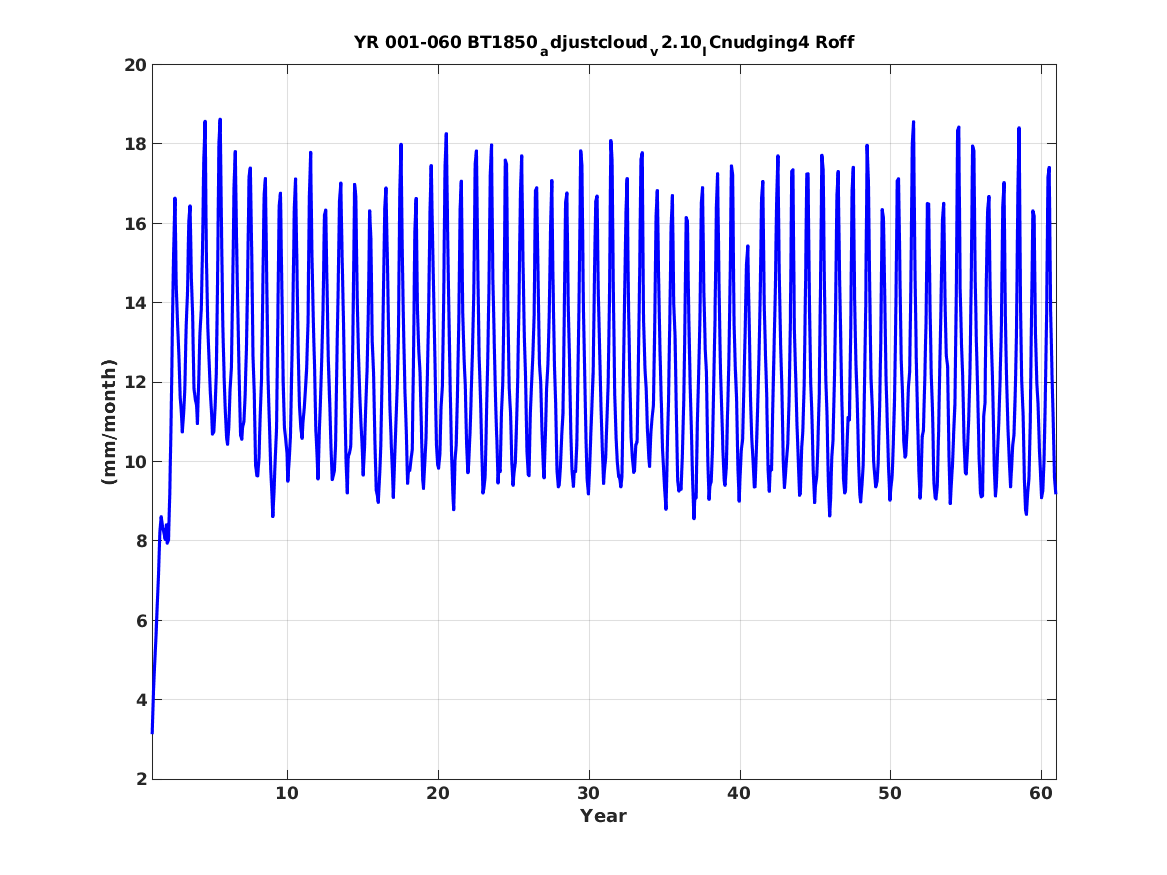Click the y-axis tick label '16'
Screen dimensions: 1167x875
coord(135,223)
